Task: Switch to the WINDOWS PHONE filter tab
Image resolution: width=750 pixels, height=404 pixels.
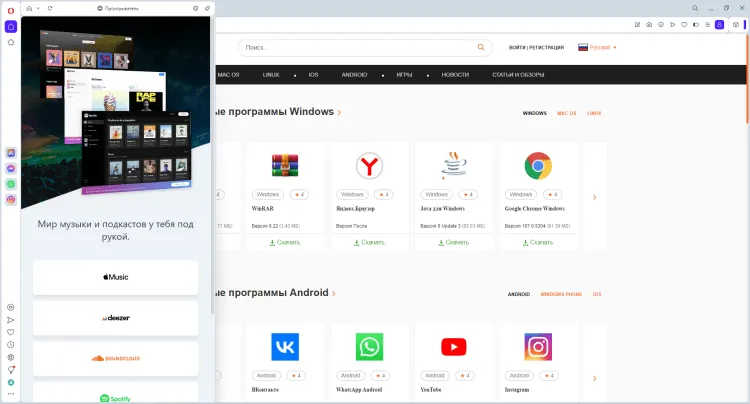Action: pos(561,294)
